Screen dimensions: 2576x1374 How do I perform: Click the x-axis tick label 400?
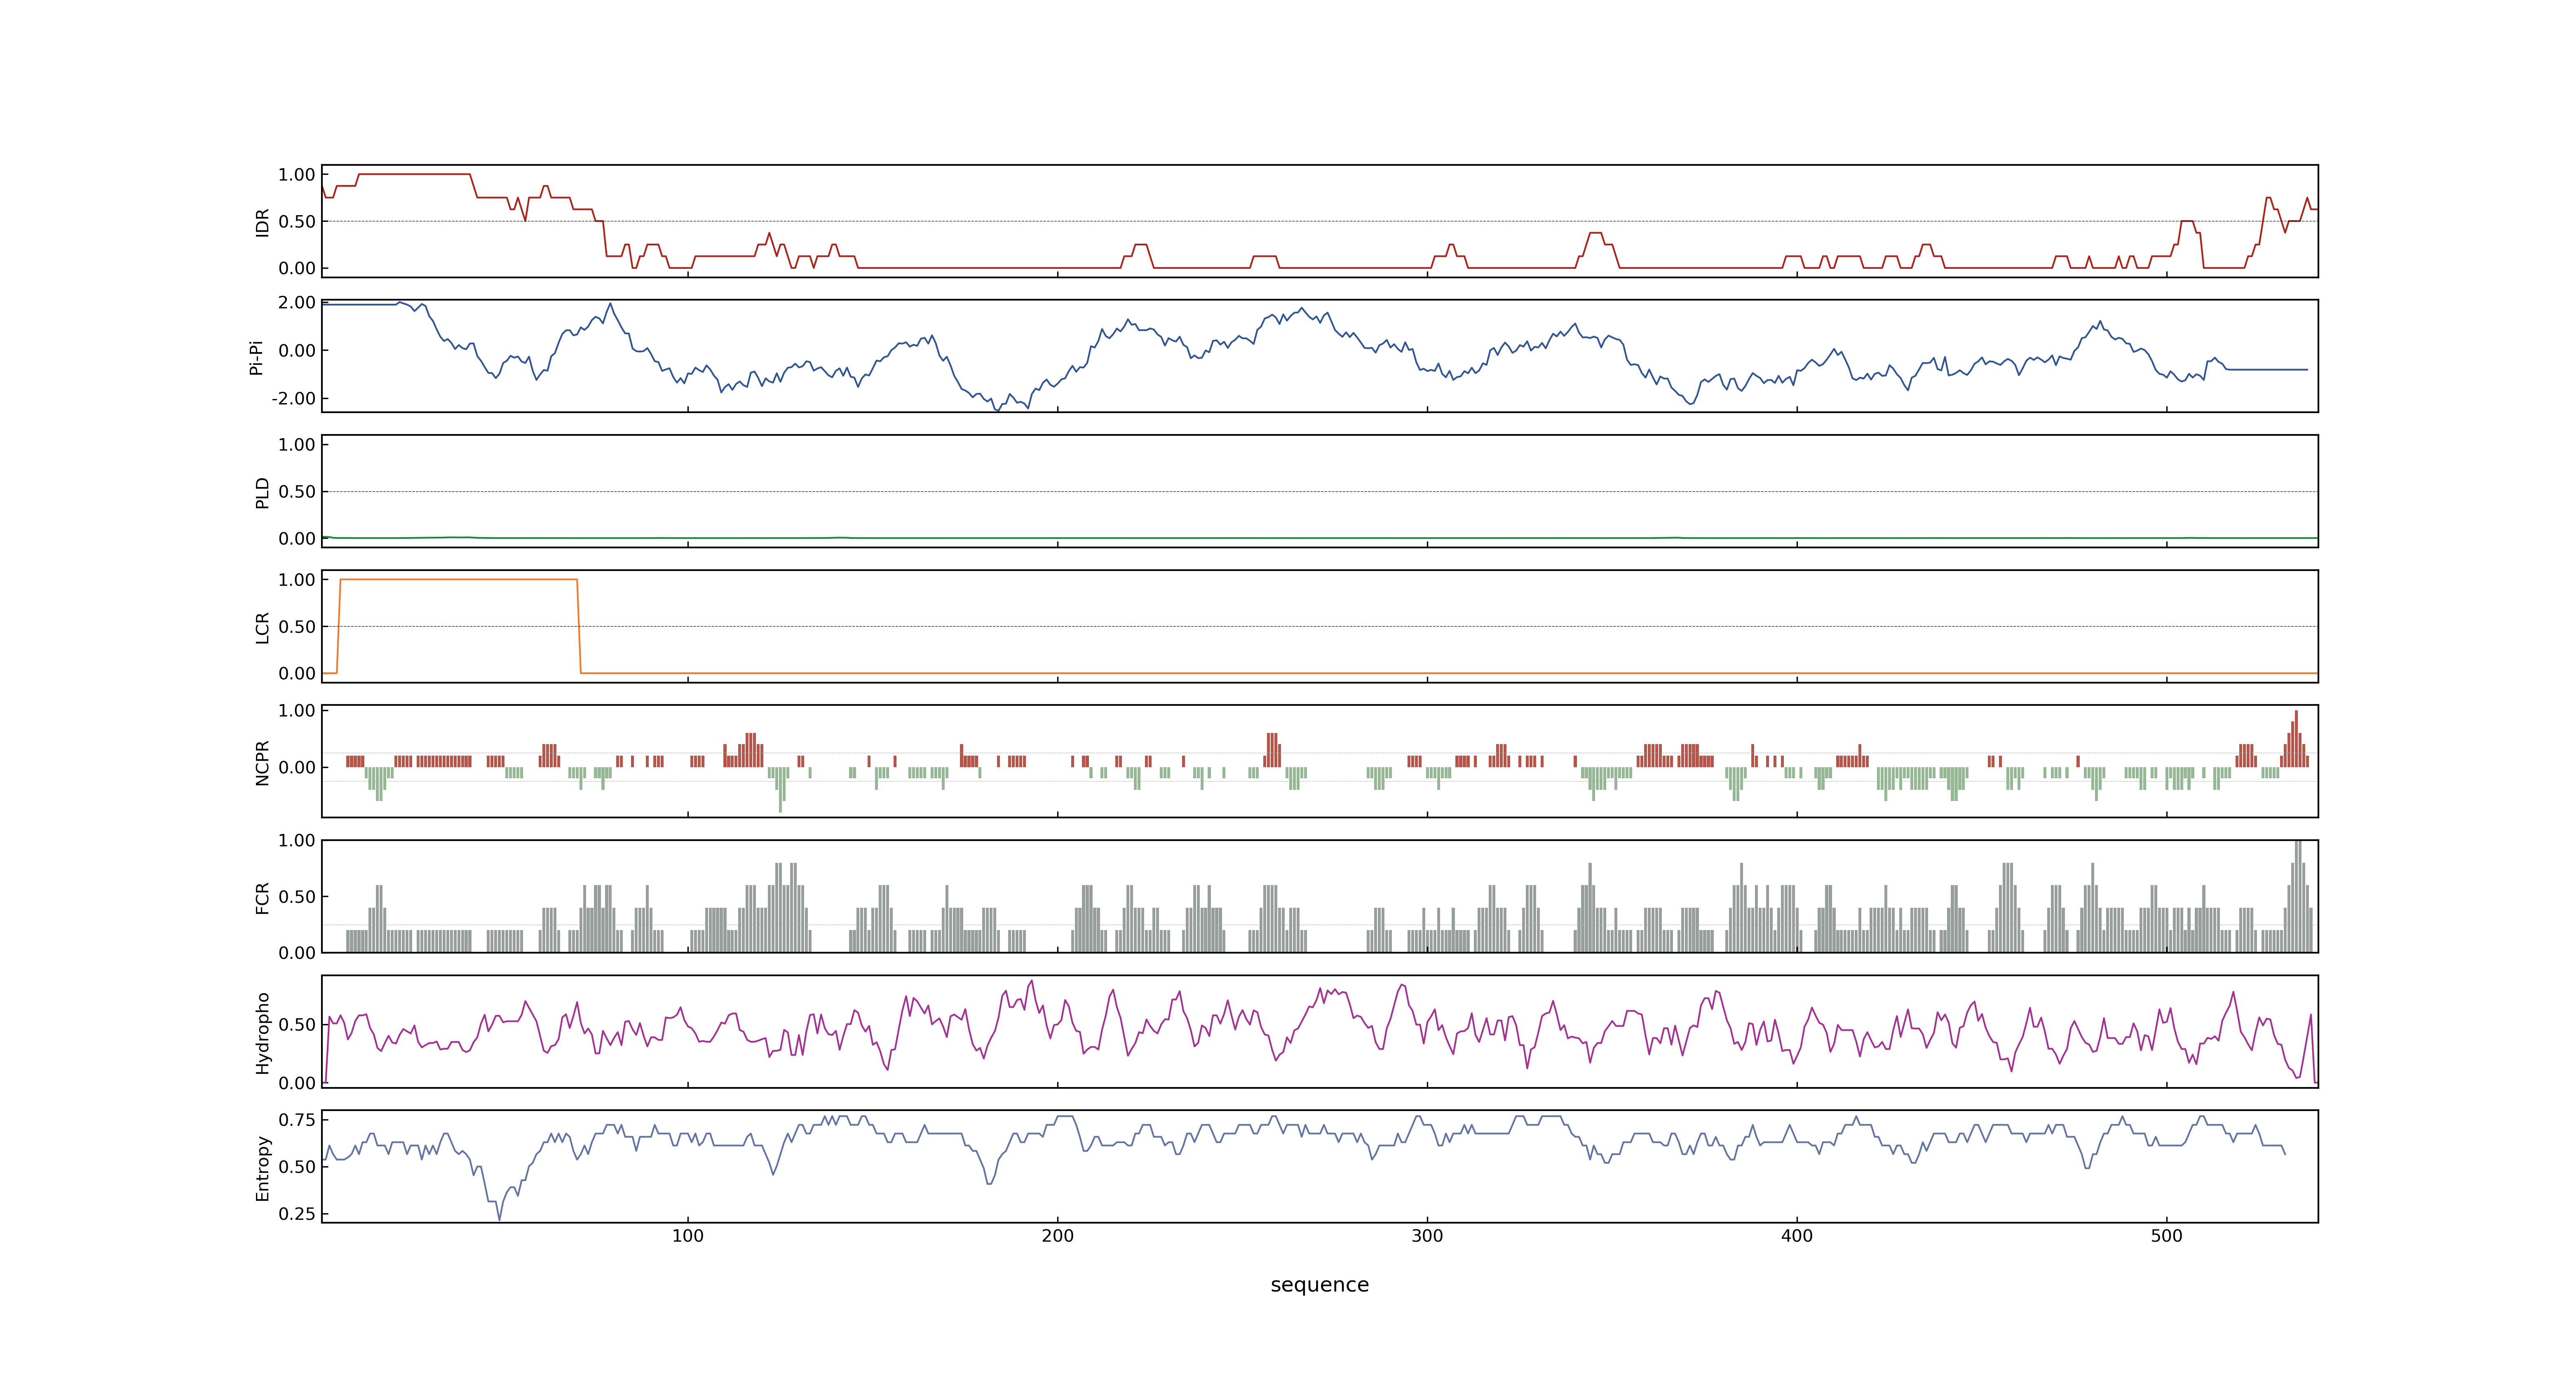tap(1797, 1236)
